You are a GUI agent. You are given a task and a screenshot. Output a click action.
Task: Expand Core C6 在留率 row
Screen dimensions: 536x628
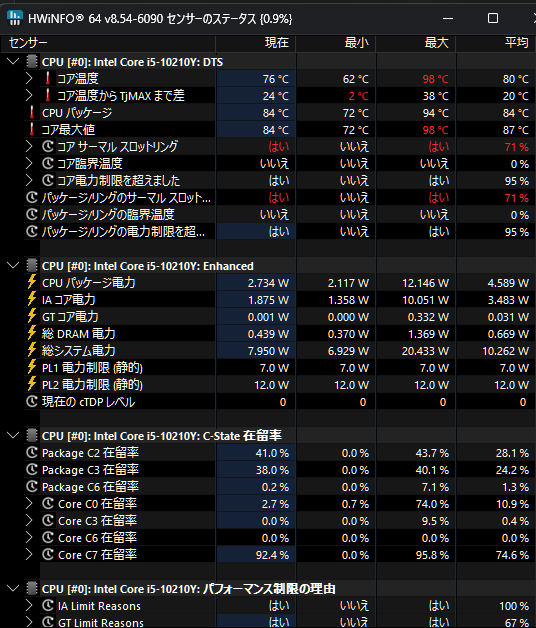(29, 537)
